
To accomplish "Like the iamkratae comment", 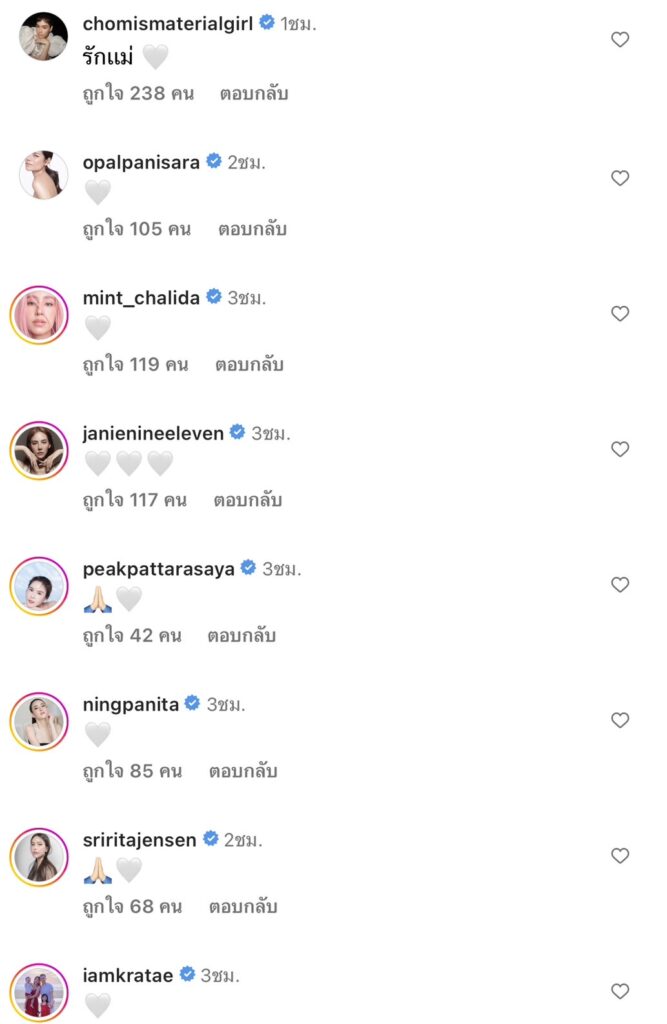I will pyautogui.click(x=620, y=991).
